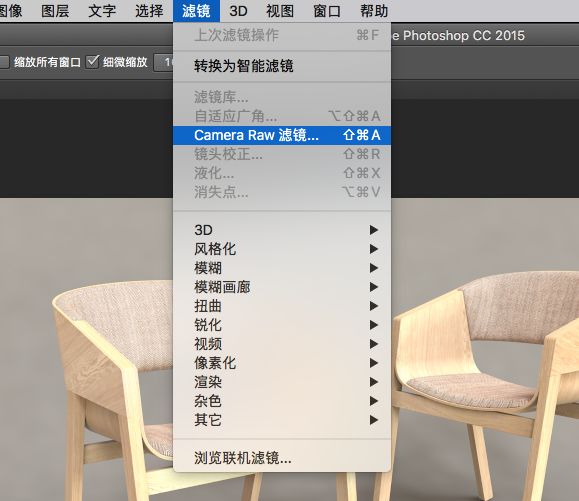Viewport: 579px width, 501px height.
Task: Expand the 视频 submenu
Action: pos(282,344)
